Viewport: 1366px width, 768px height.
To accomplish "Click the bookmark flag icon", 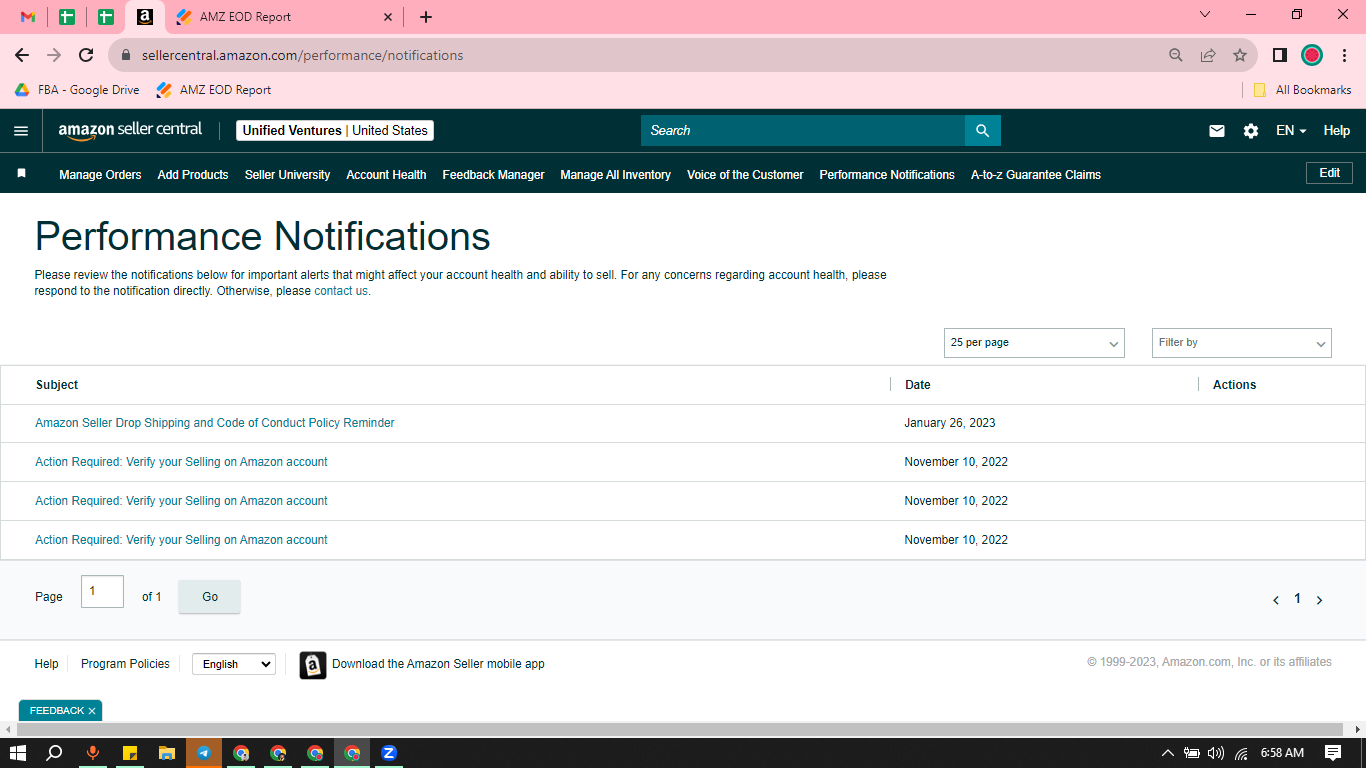I will click(21, 174).
